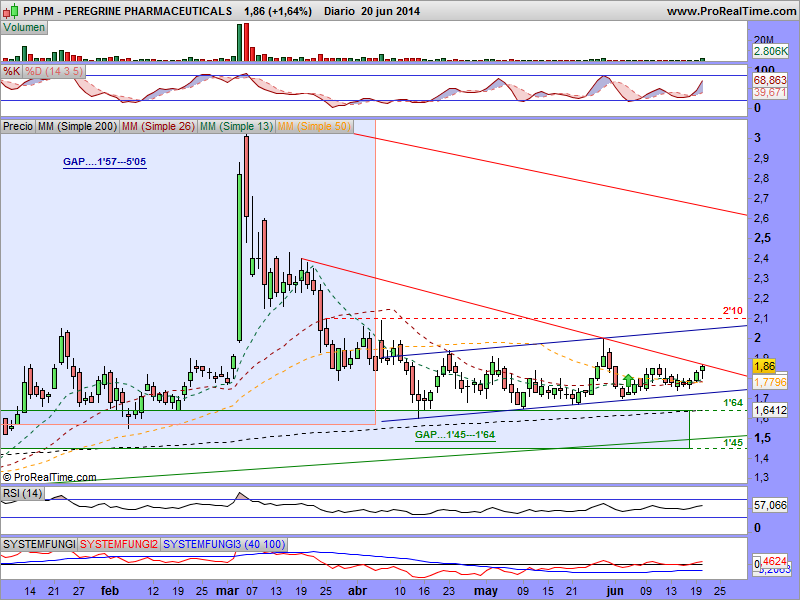The width and height of the screenshot is (800, 600).
Task: Click the abr label on date axis
Action: click(357, 591)
